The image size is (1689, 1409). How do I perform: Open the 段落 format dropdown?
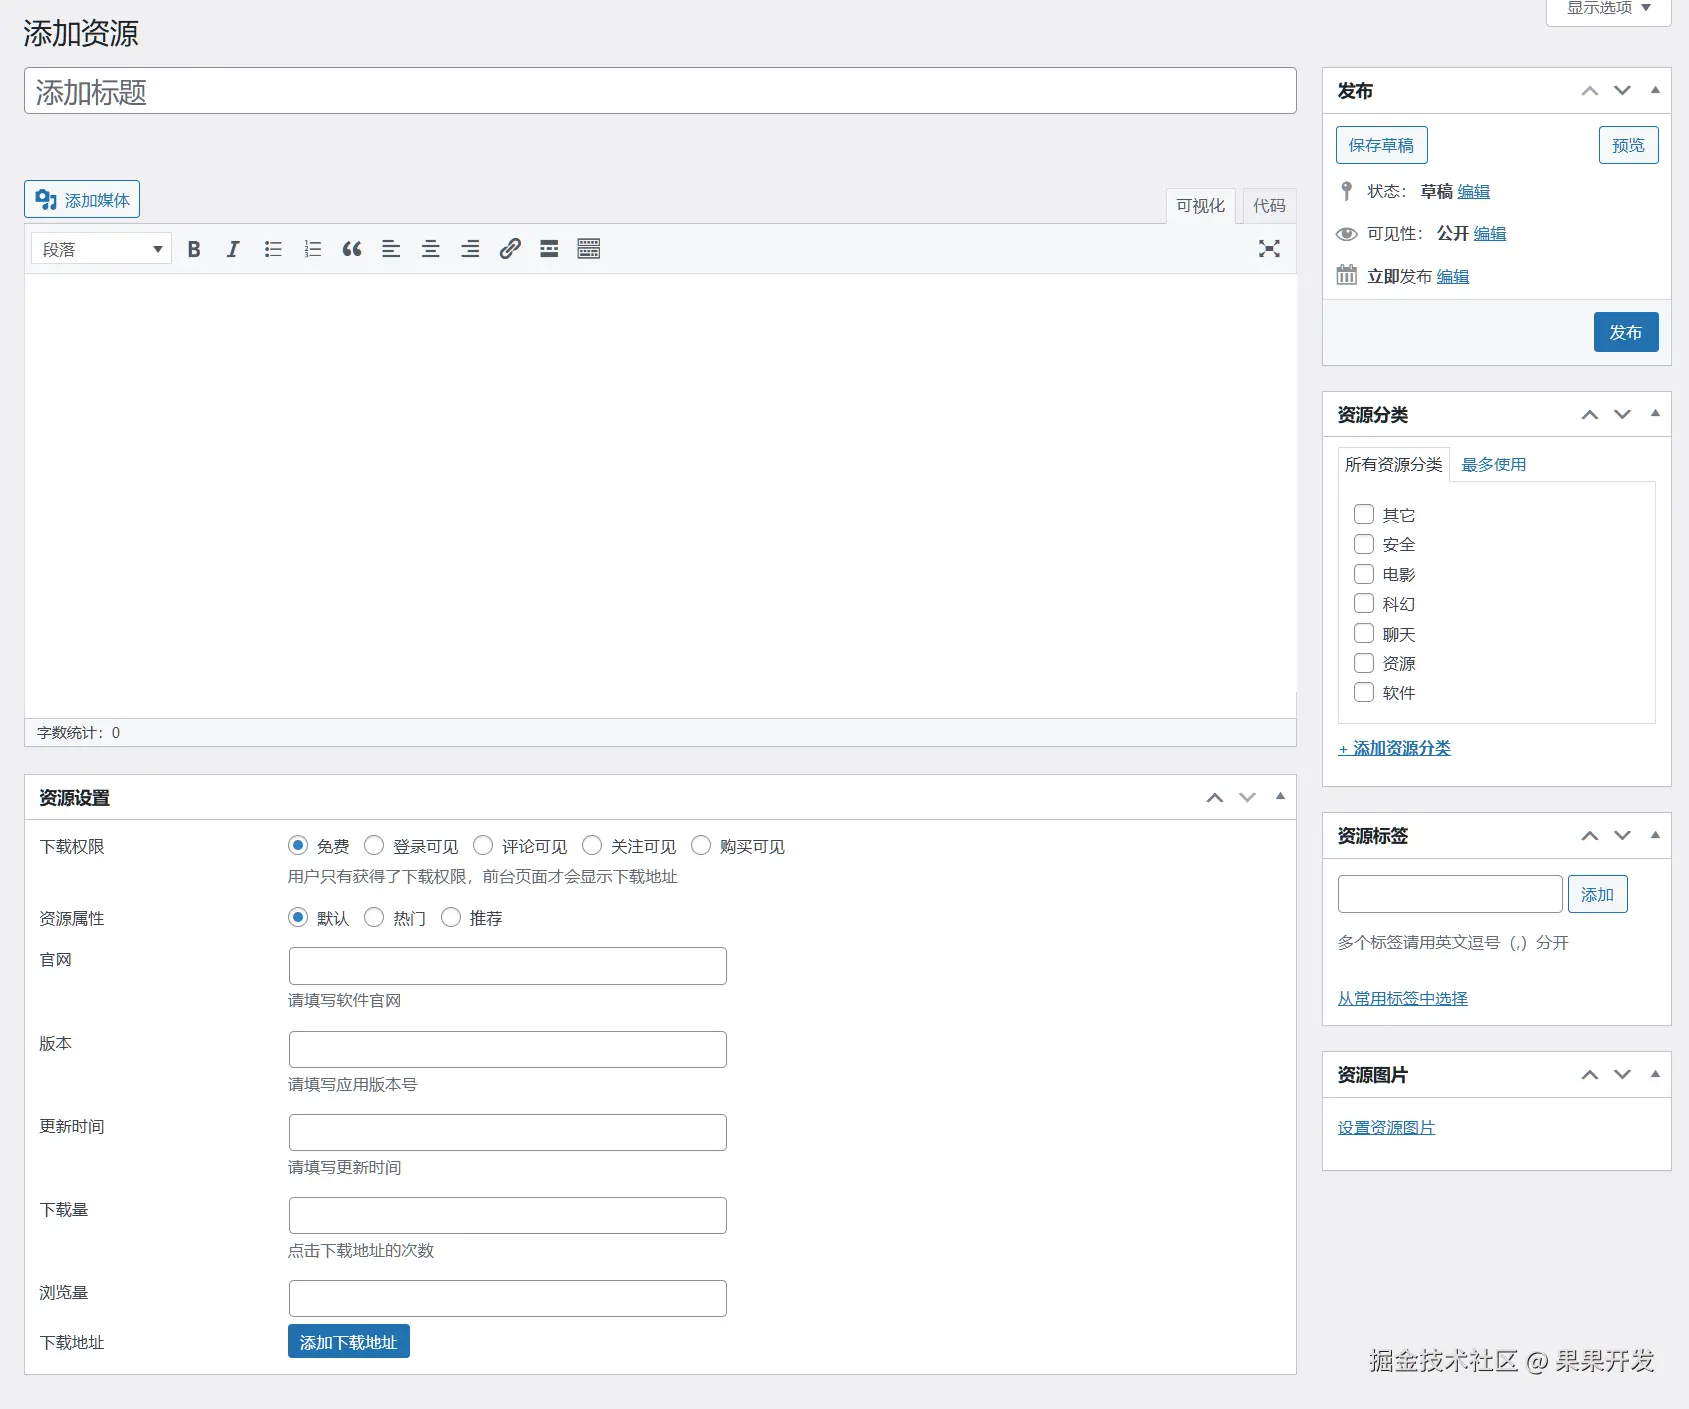coord(101,249)
